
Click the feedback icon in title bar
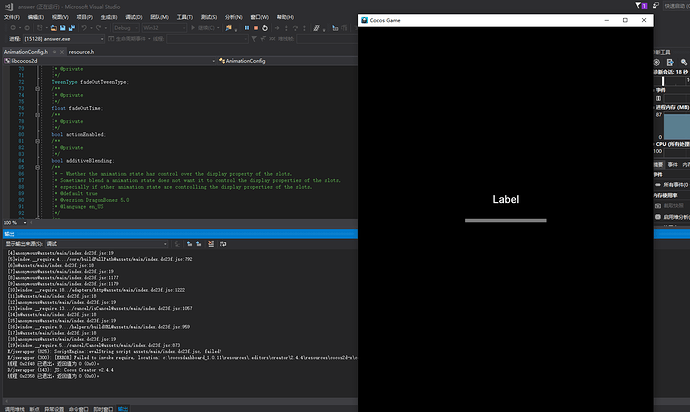pos(656,5)
